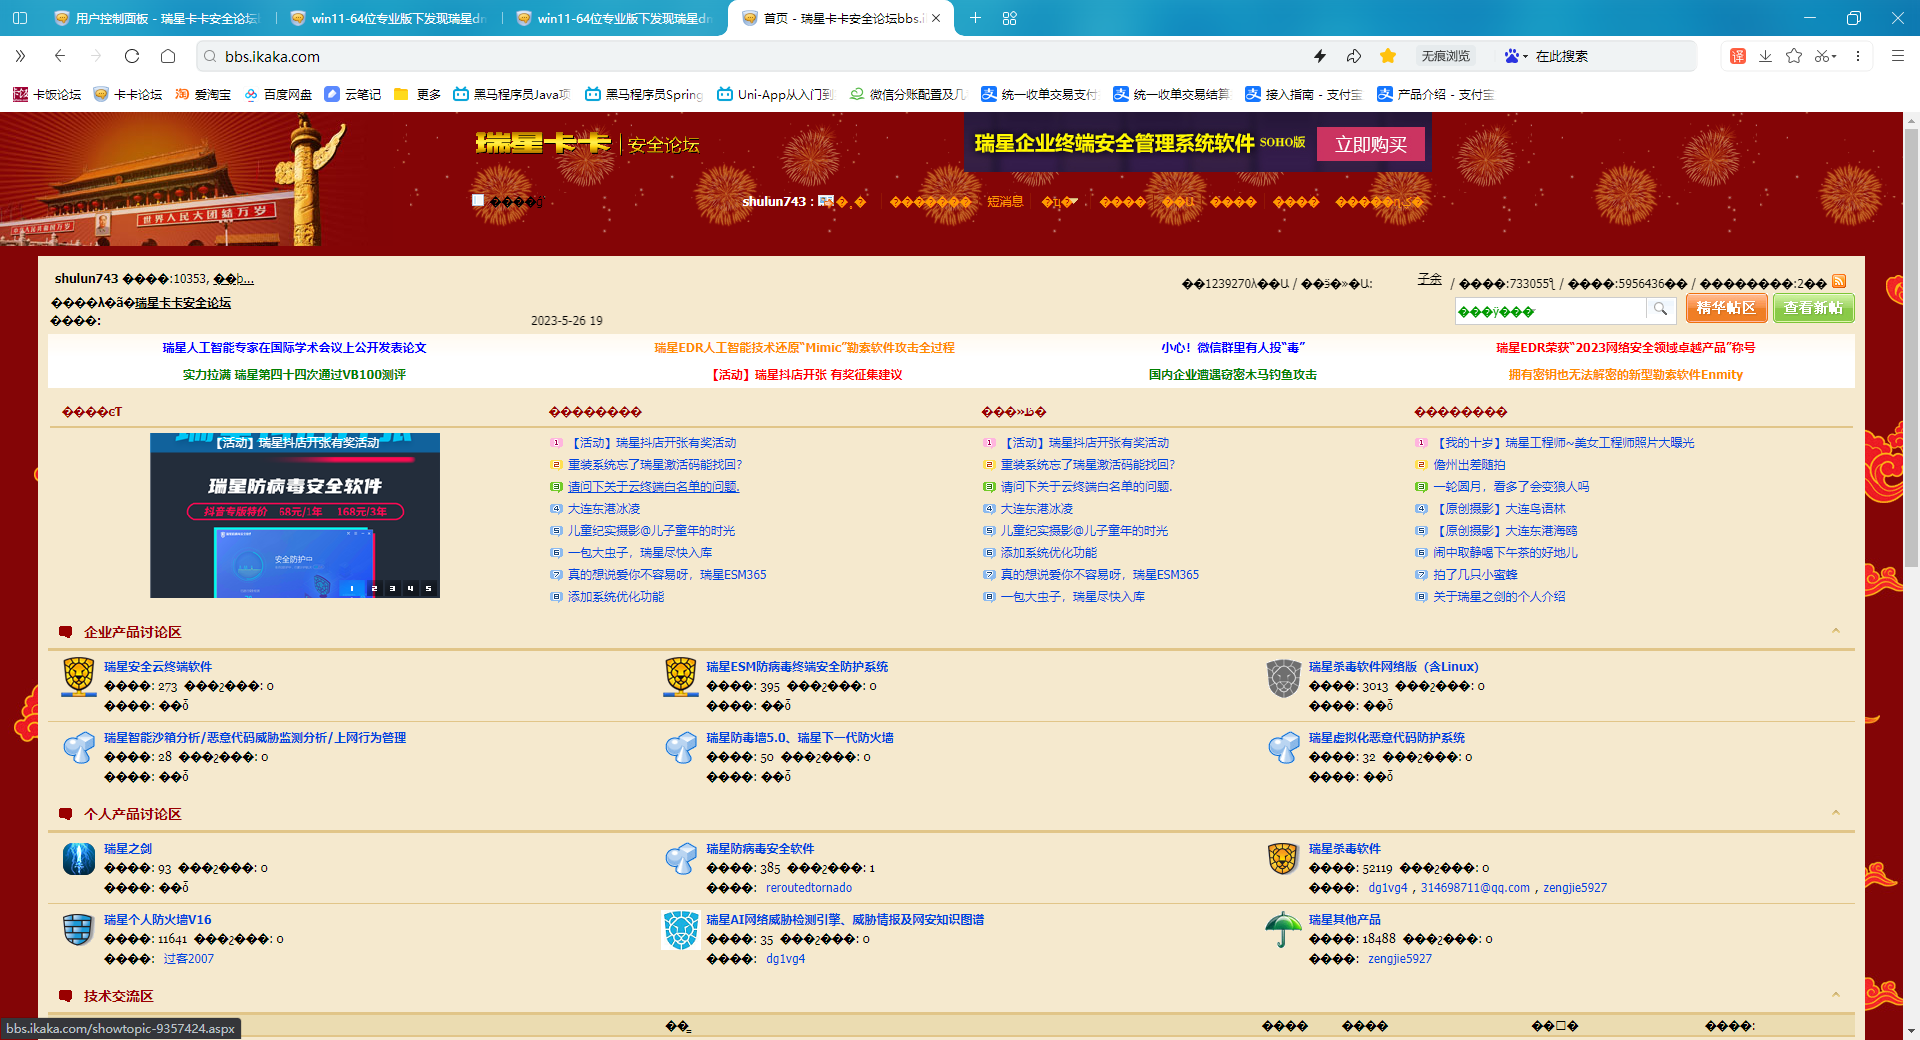Click the forum search magnifier icon
The width and height of the screenshot is (1920, 1040).
coord(1660,310)
